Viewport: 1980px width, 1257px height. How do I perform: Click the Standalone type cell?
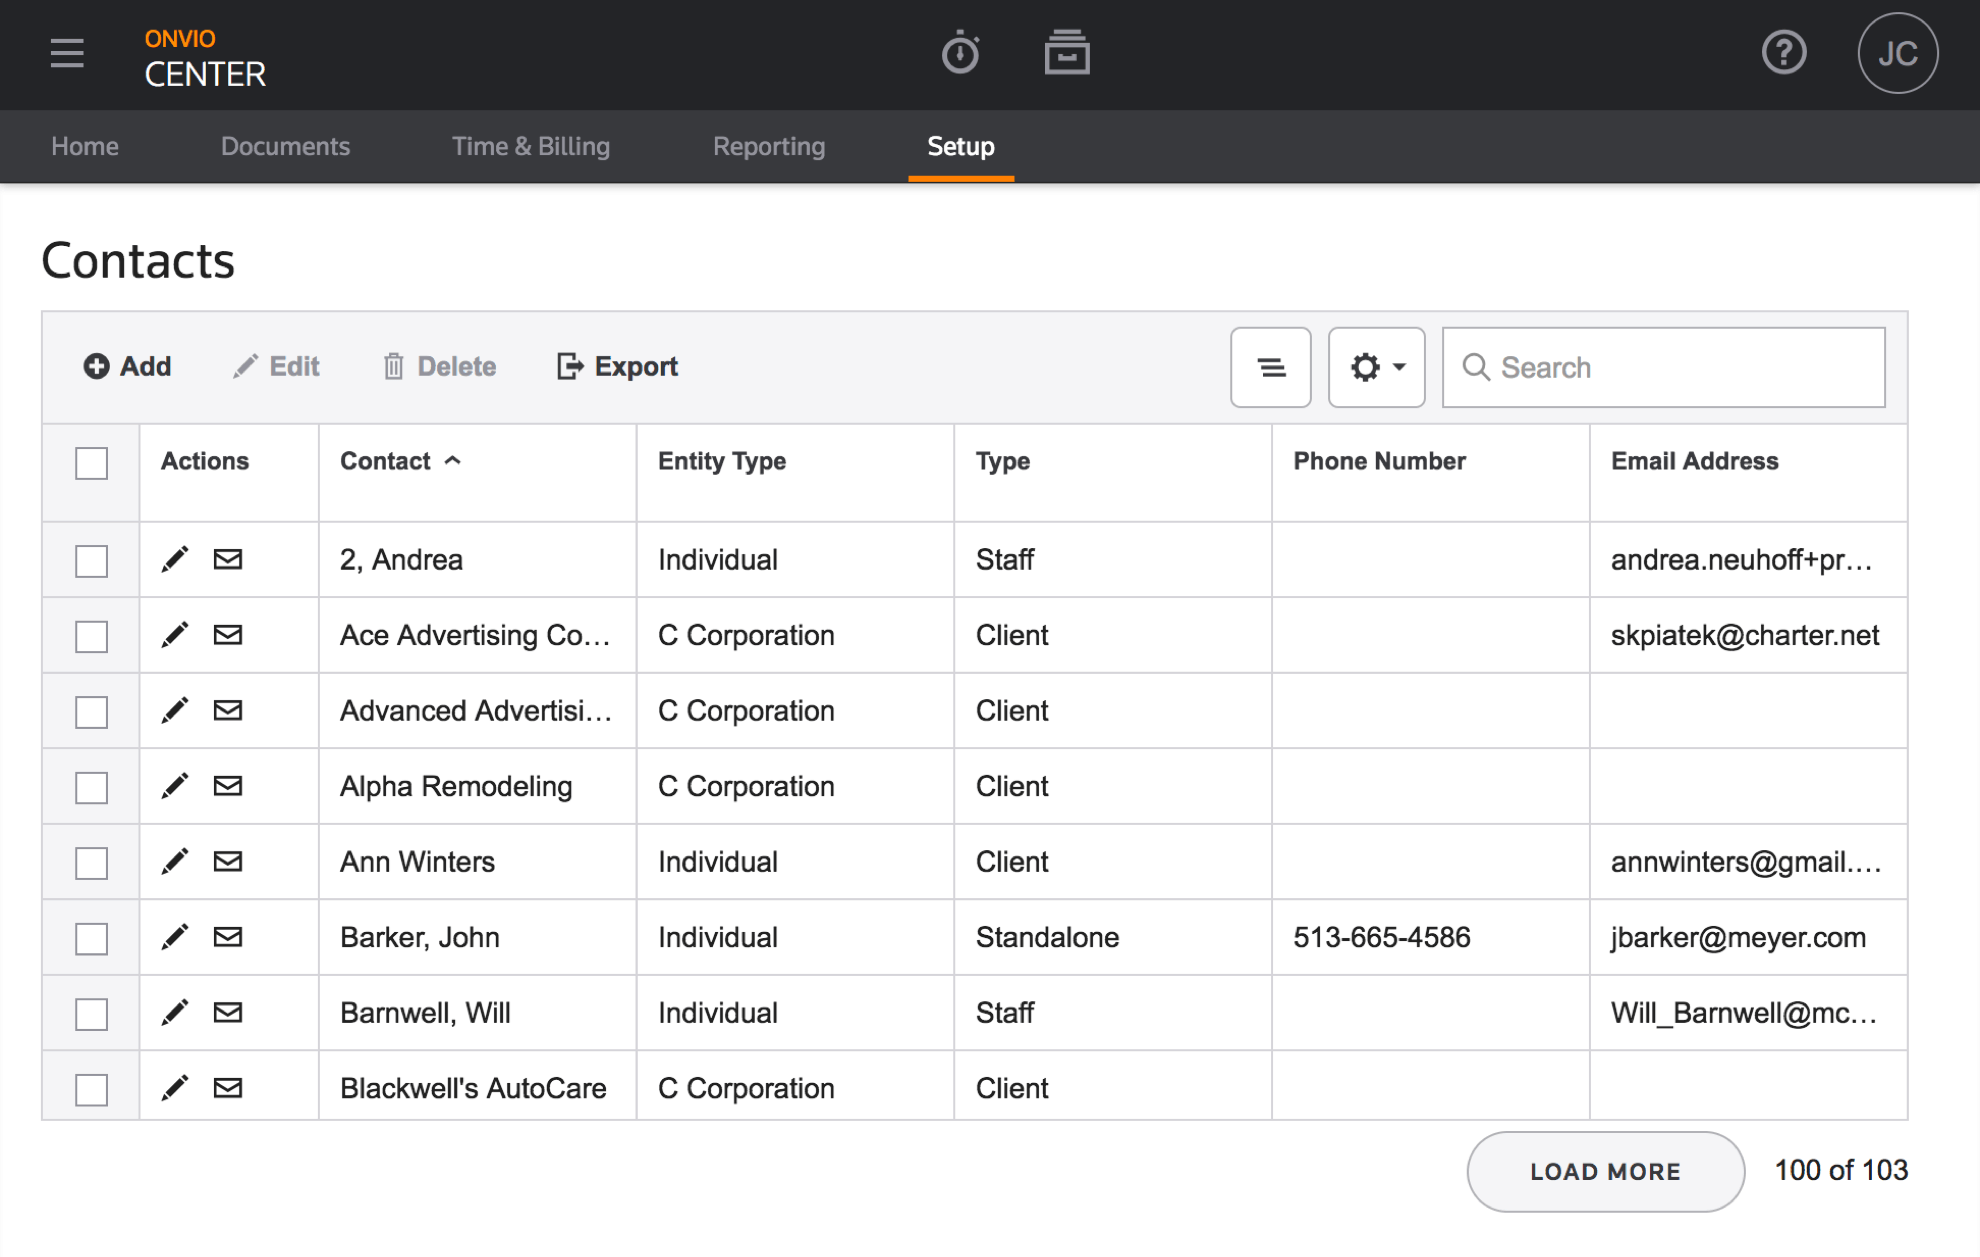(x=1047, y=937)
